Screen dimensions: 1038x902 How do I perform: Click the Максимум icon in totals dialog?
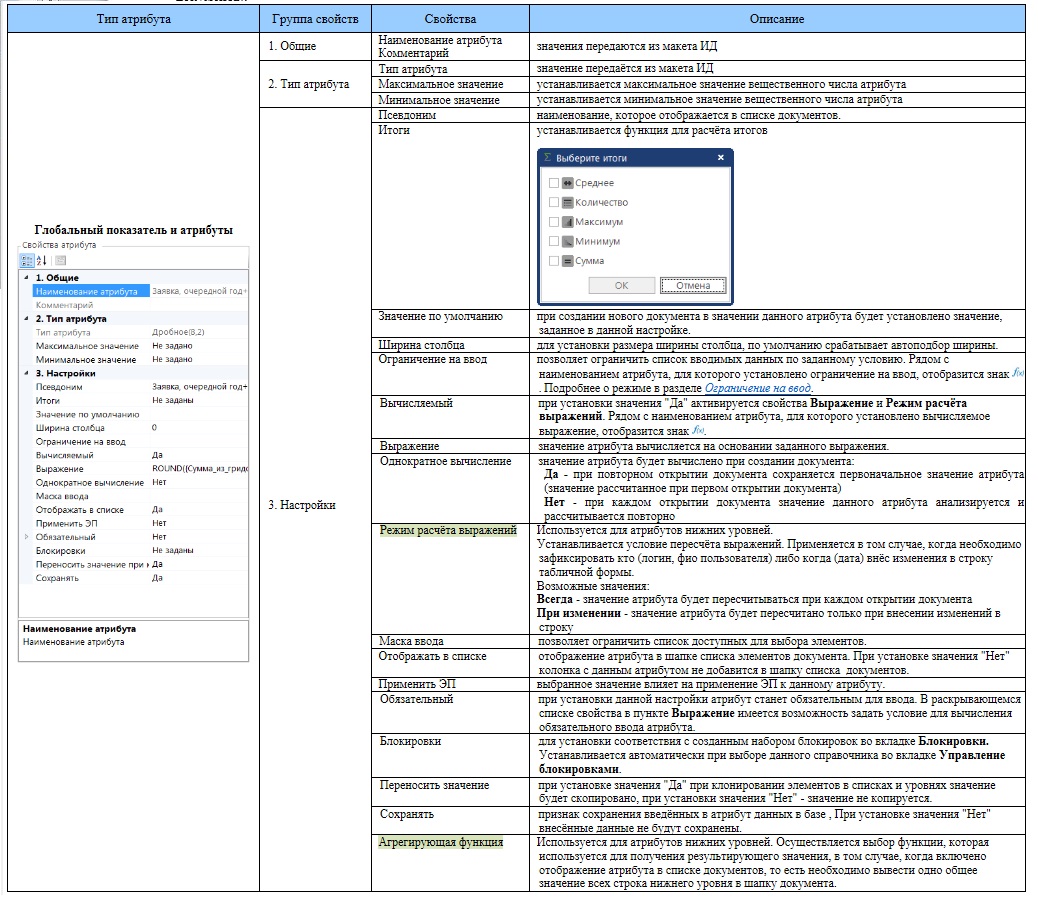click(567, 222)
